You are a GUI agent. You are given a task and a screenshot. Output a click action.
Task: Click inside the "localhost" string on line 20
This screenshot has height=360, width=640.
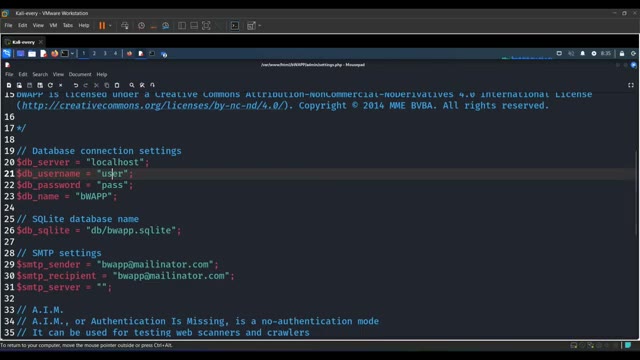coord(115,162)
